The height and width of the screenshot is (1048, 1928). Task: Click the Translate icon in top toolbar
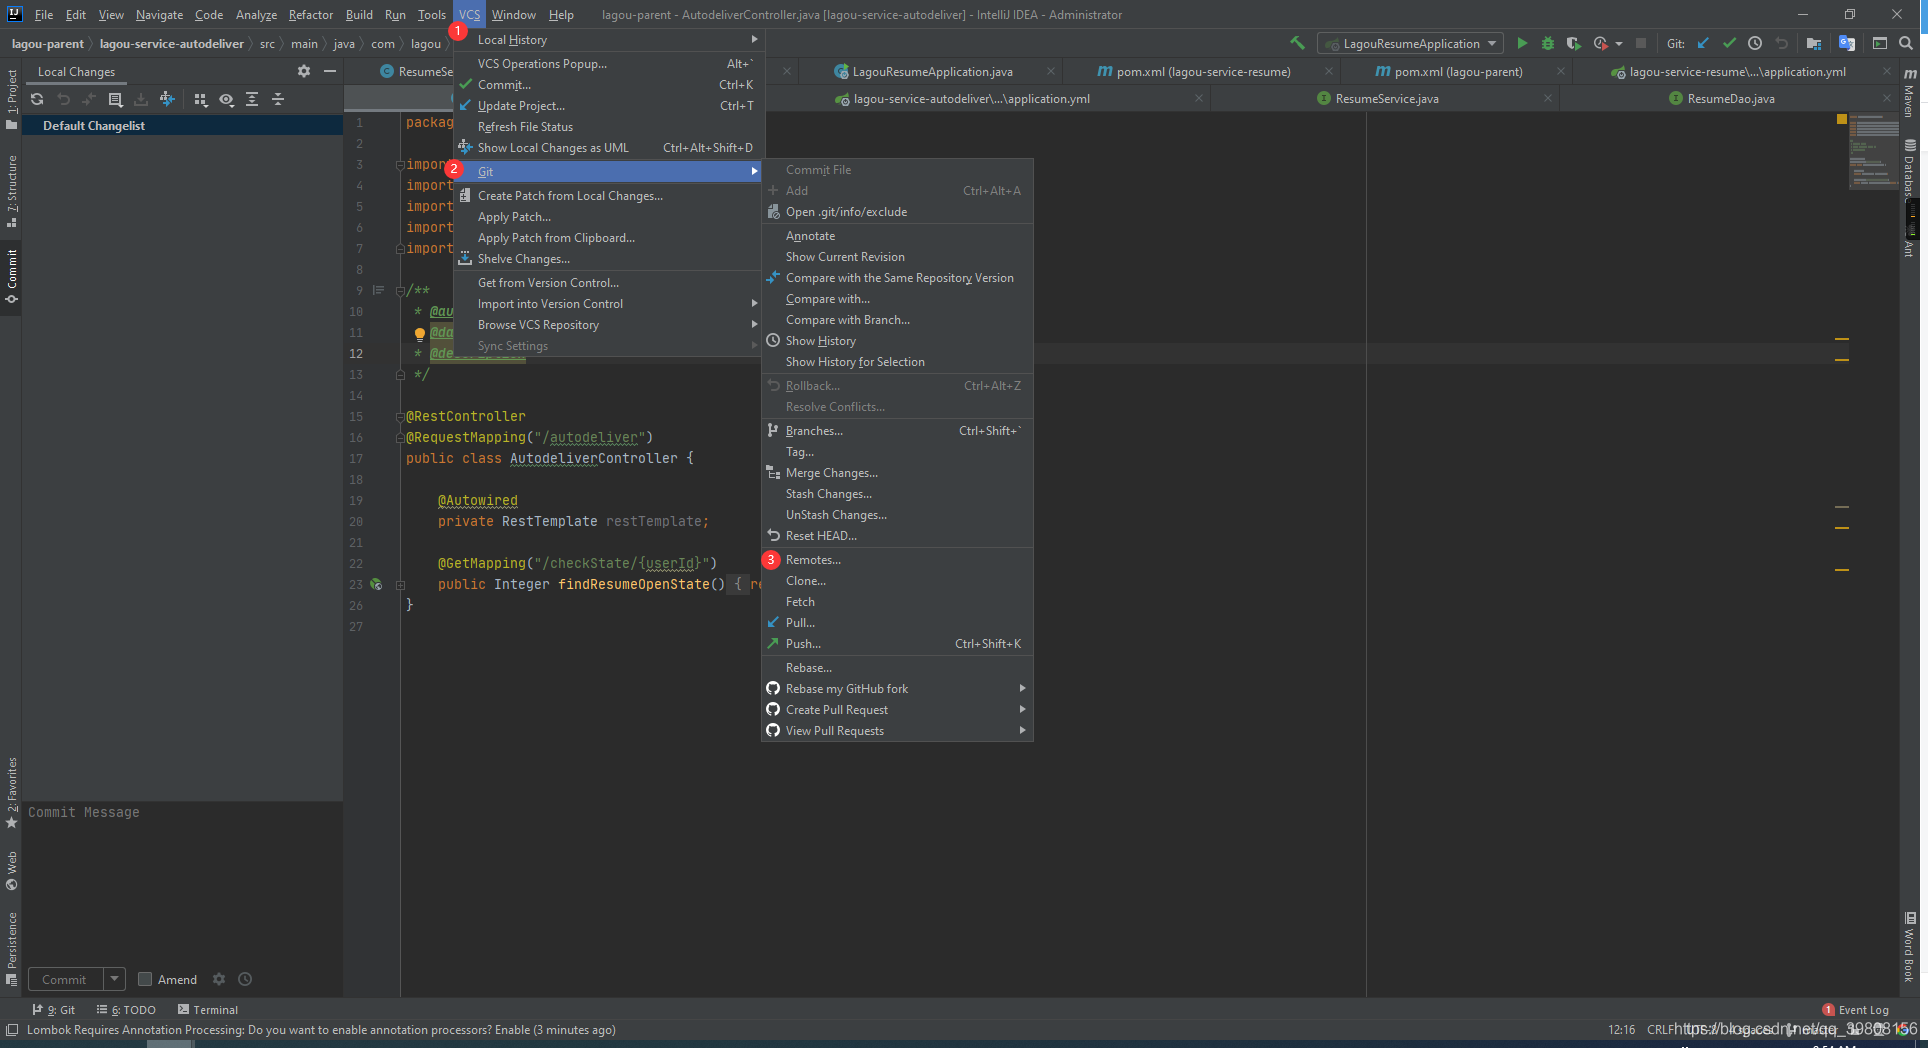(x=1847, y=43)
